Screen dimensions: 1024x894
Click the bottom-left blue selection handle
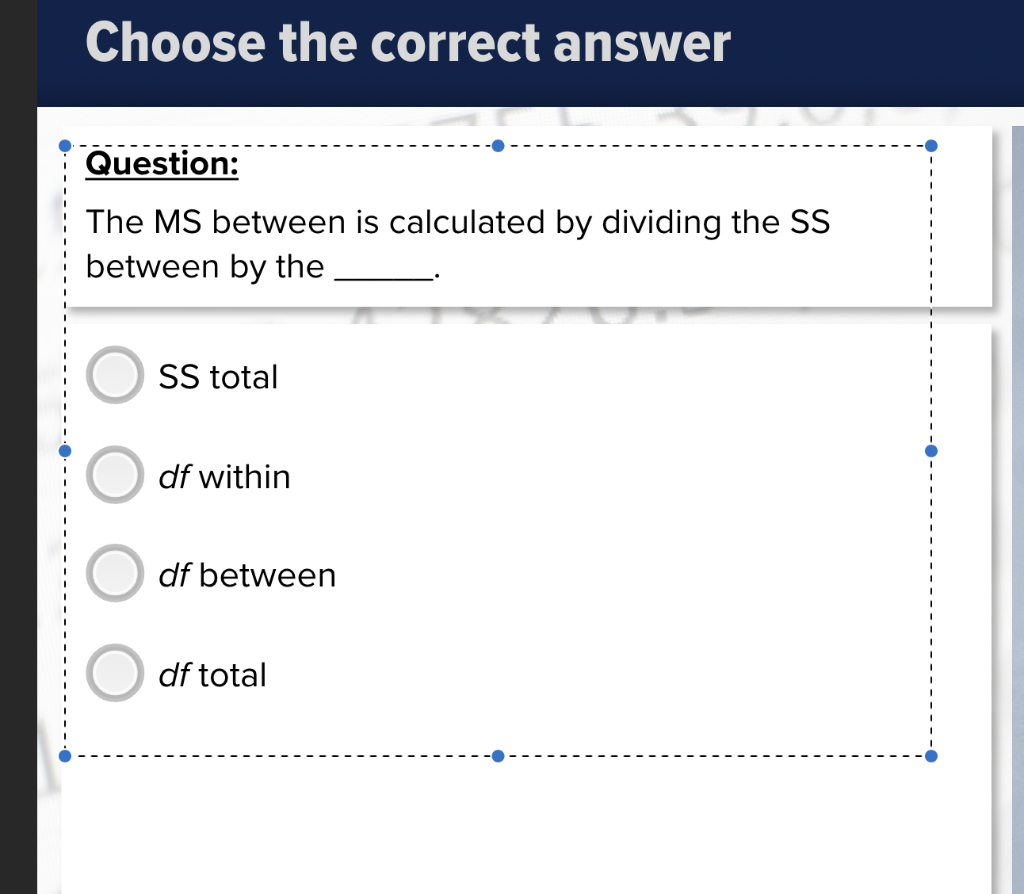[x=64, y=755]
